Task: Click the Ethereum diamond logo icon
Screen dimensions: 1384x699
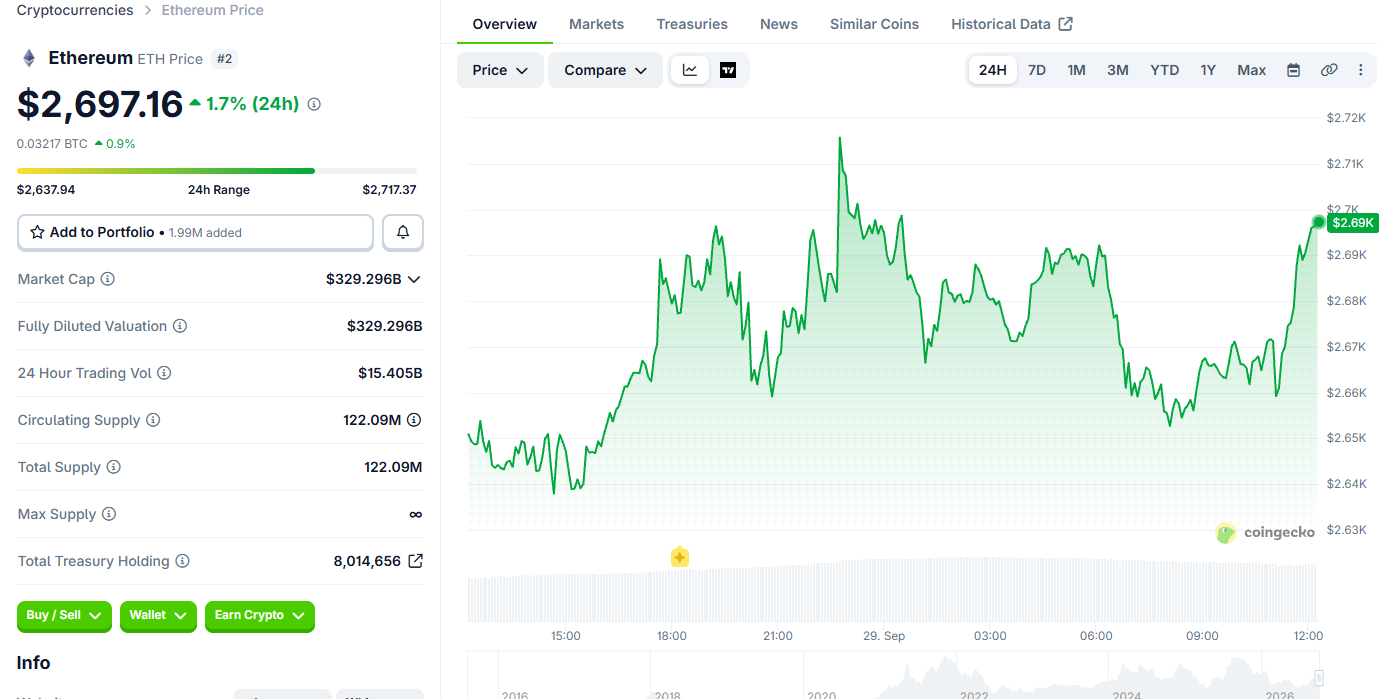Action: click(x=29, y=58)
